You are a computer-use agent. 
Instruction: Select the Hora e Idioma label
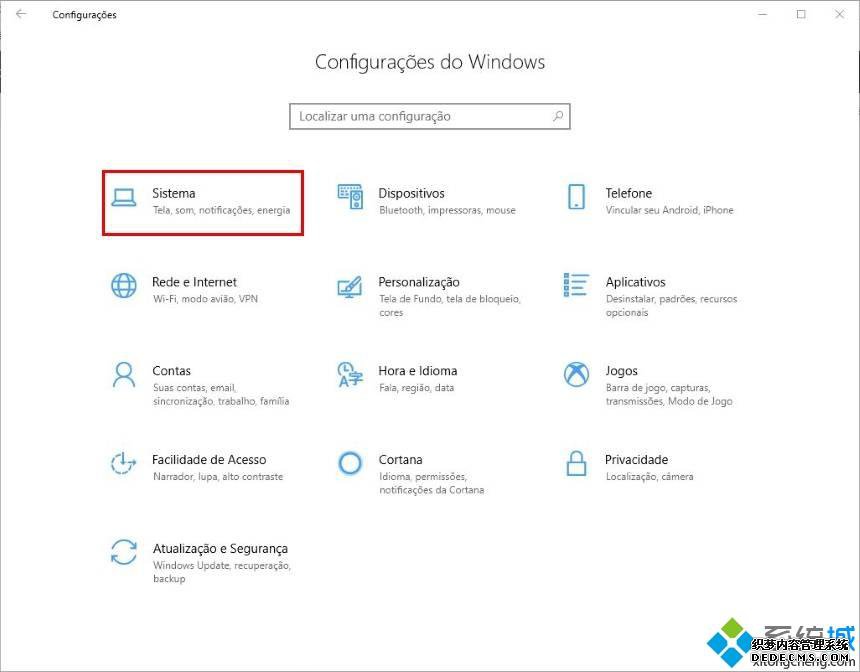tap(417, 371)
